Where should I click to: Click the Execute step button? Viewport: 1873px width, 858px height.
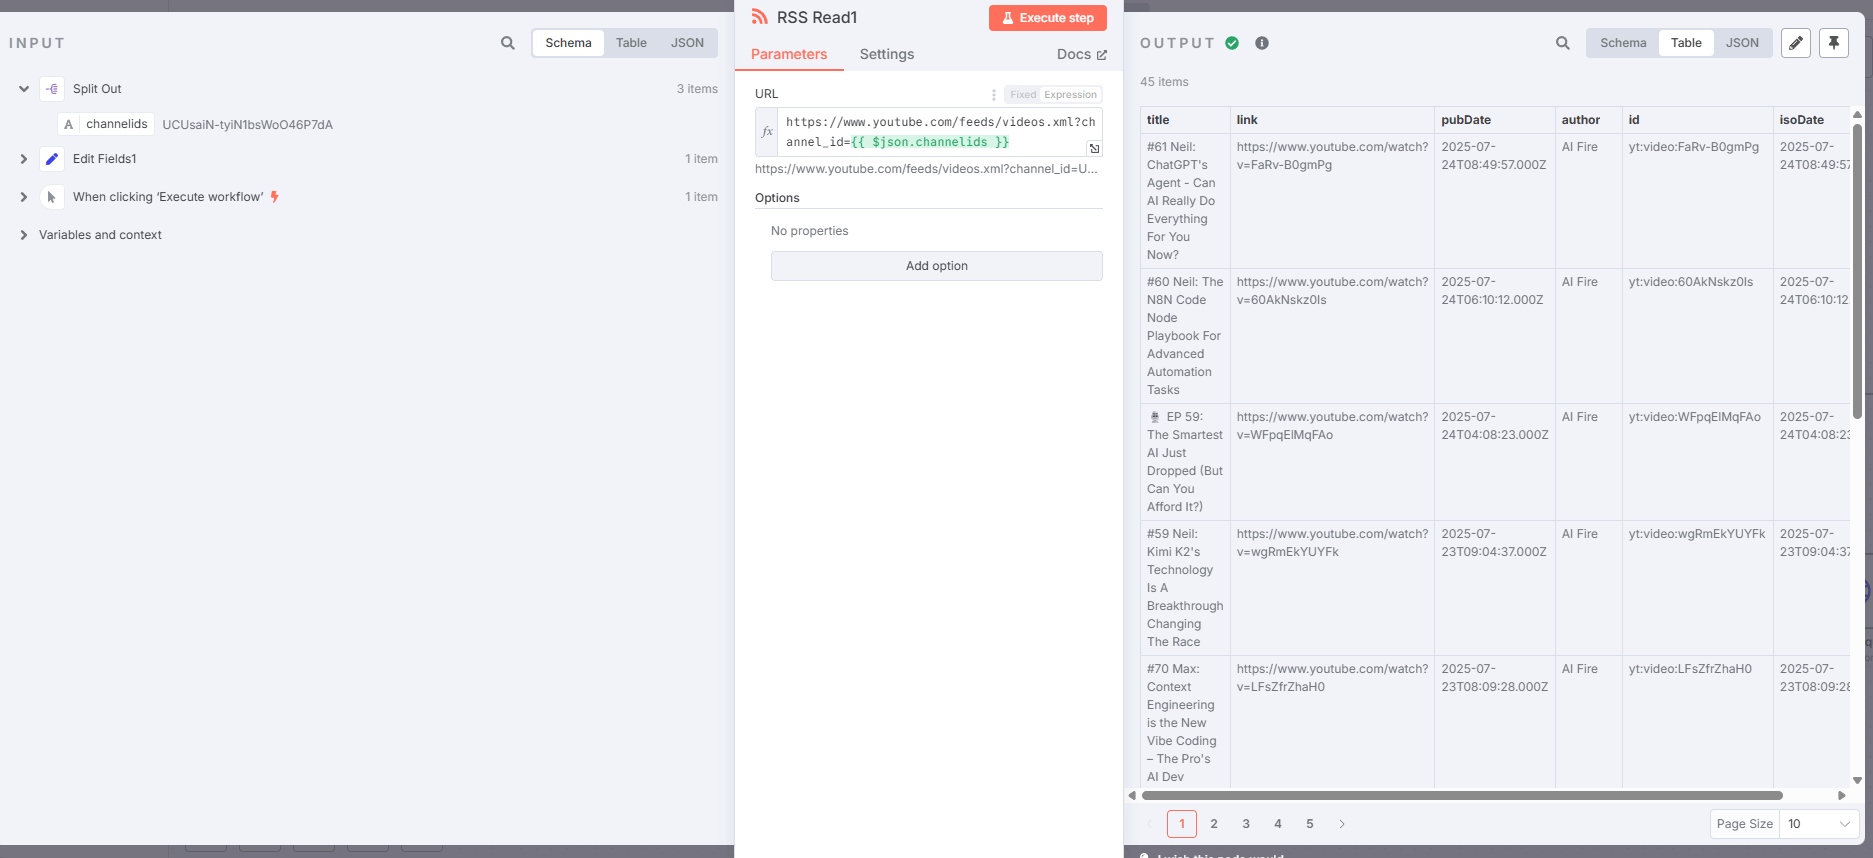pos(1048,18)
